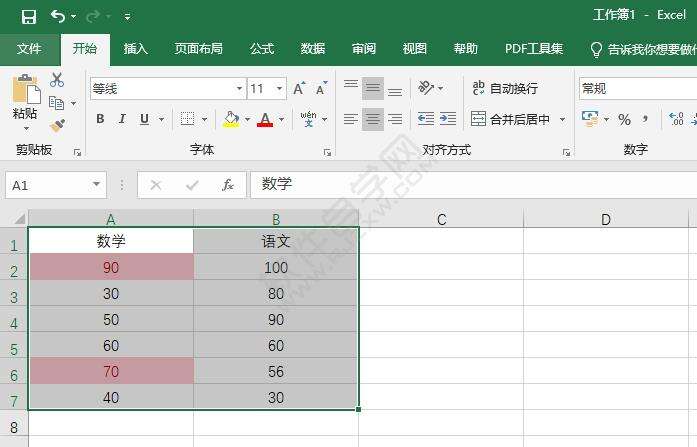Switch to the 数据 tab
Viewport: 697px width, 447px height.
[313, 48]
